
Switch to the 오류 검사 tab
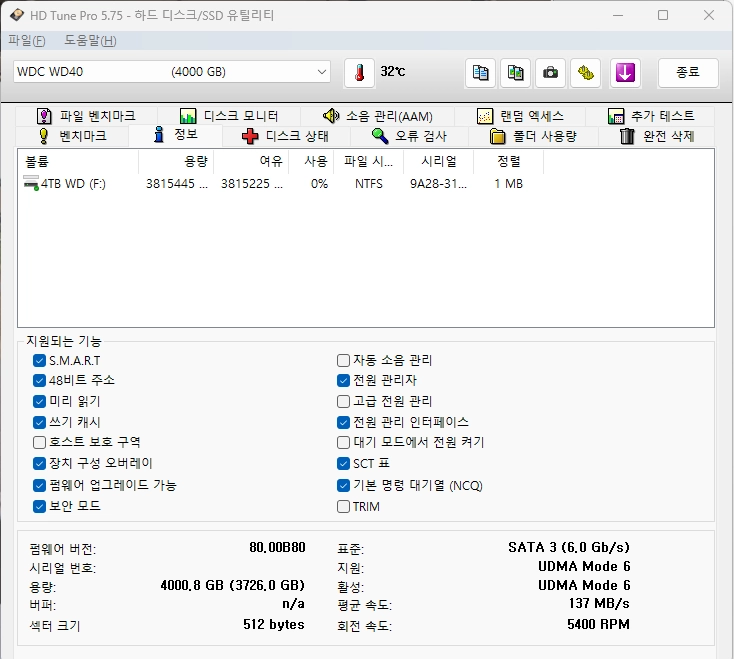pyautogui.click(x=410, y=136)
